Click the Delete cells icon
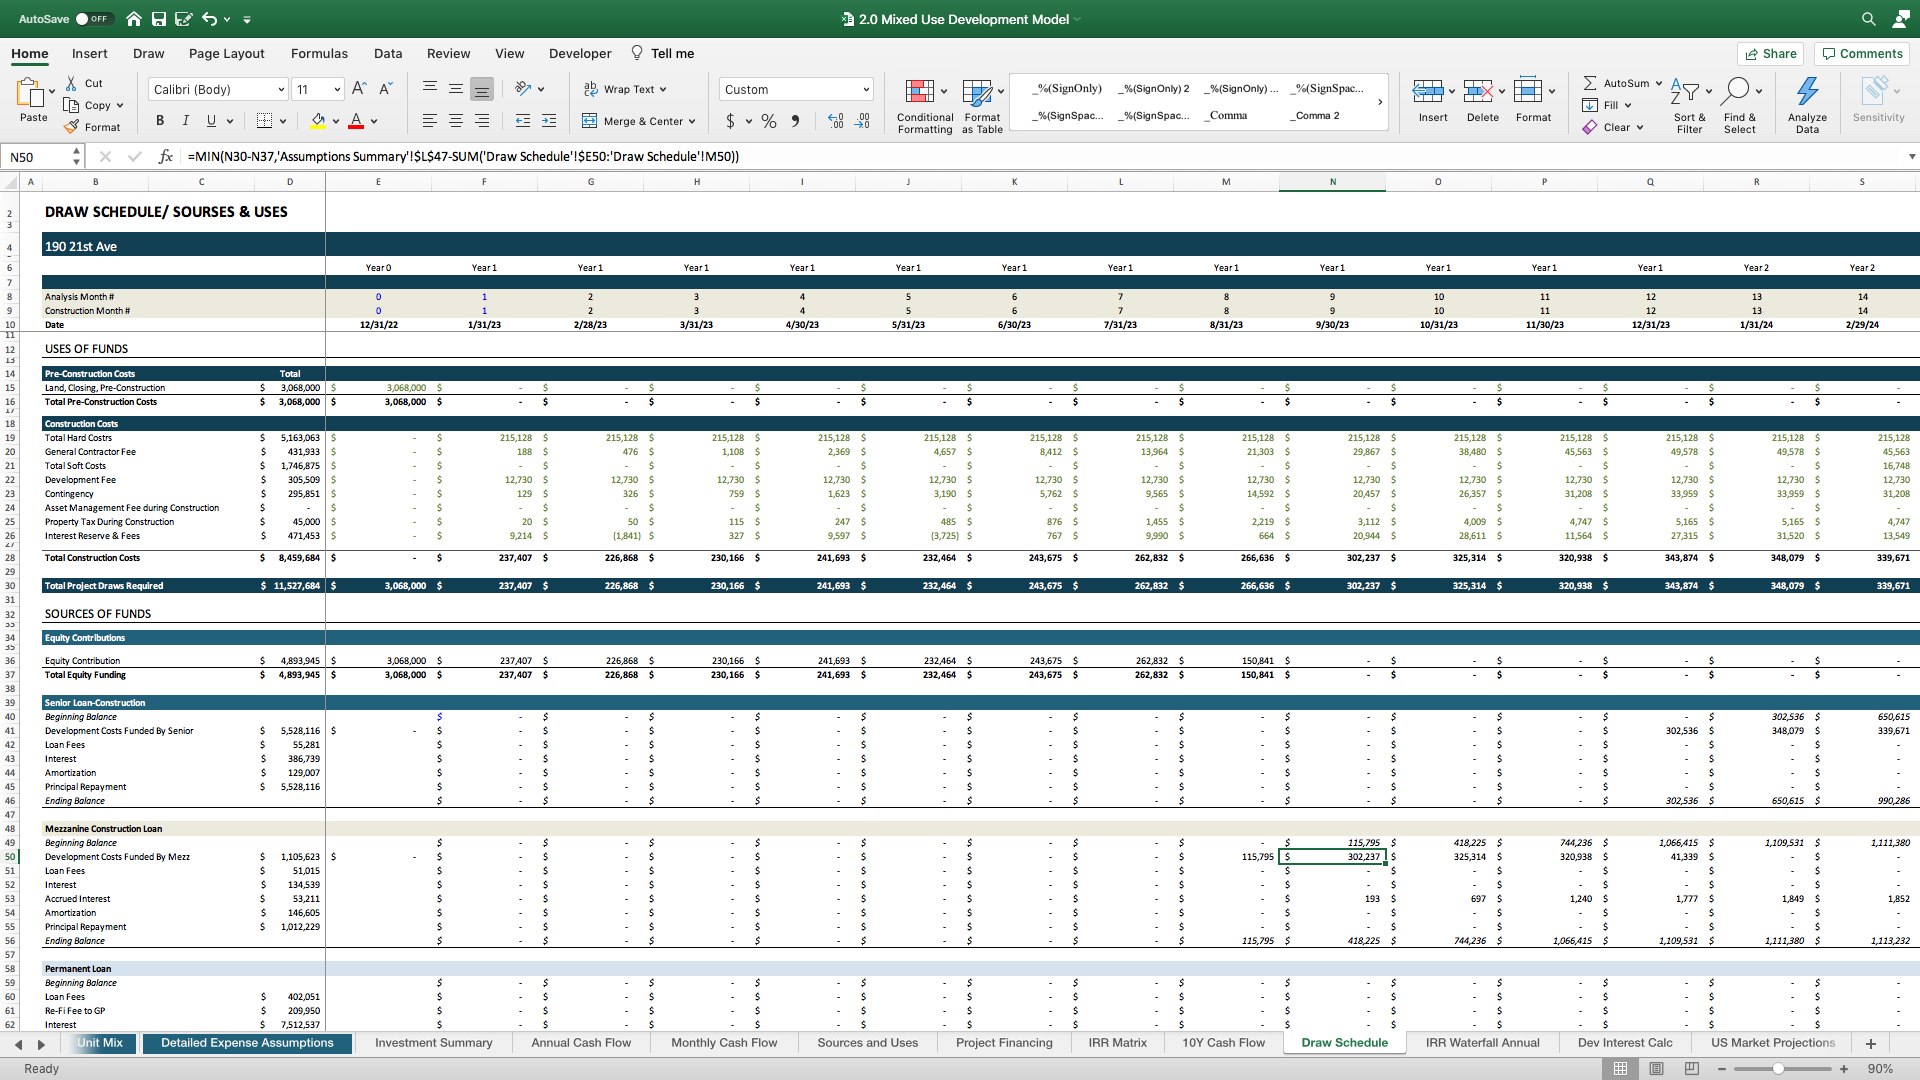Image resolution: width=1920 pixels, height=1080 pixels. pos(1478,92)
